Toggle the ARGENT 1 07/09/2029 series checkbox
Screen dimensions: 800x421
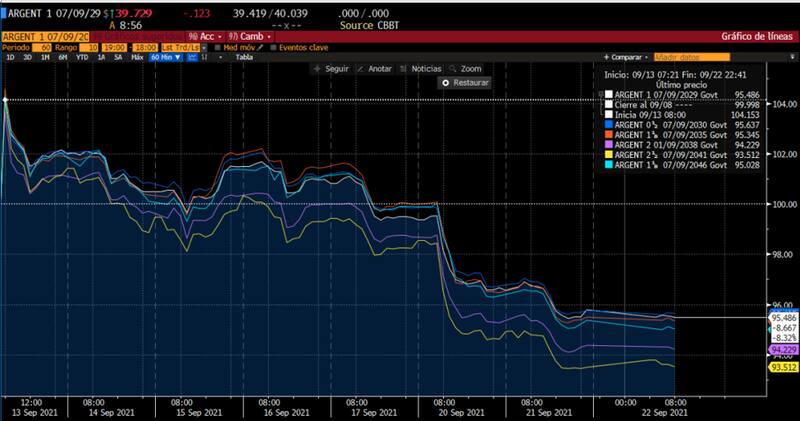click(606, 94)
